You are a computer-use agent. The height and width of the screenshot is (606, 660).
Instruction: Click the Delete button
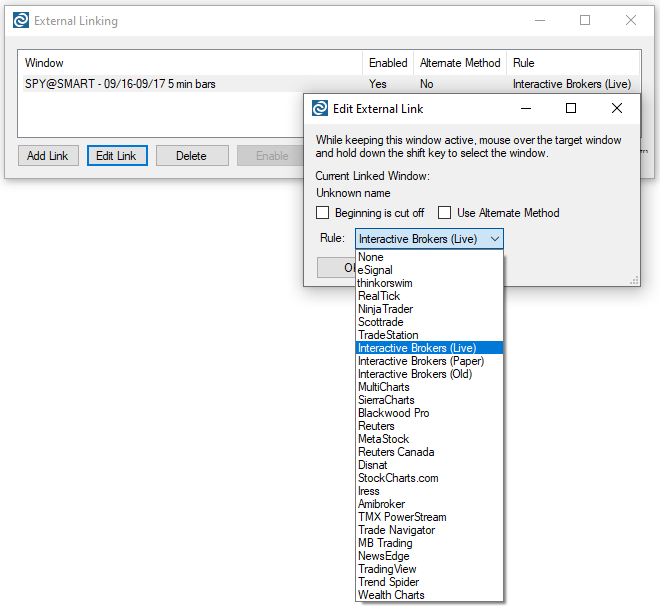click(191, 156)
